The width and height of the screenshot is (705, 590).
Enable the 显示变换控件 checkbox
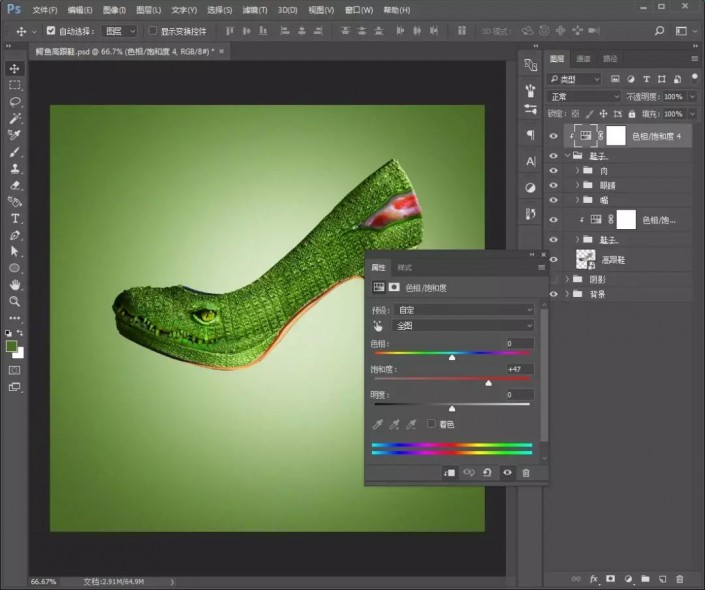tap(152, 31)
